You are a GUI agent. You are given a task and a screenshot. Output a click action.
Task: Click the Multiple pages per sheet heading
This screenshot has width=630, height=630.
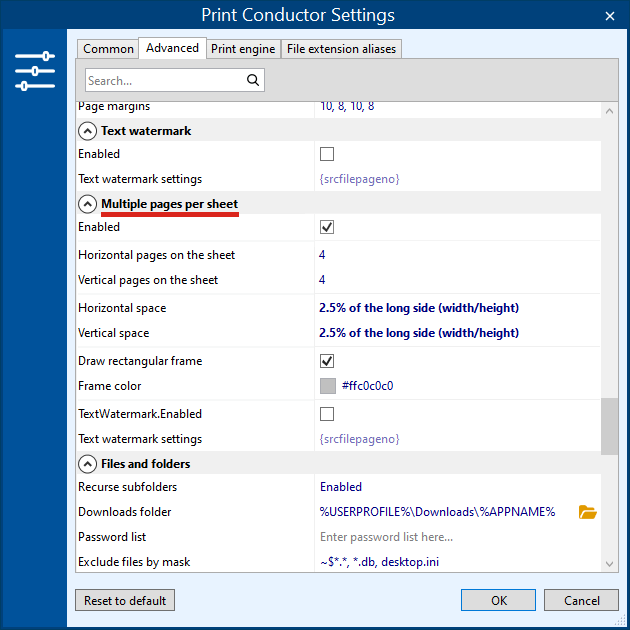click(x=170, y=204)
